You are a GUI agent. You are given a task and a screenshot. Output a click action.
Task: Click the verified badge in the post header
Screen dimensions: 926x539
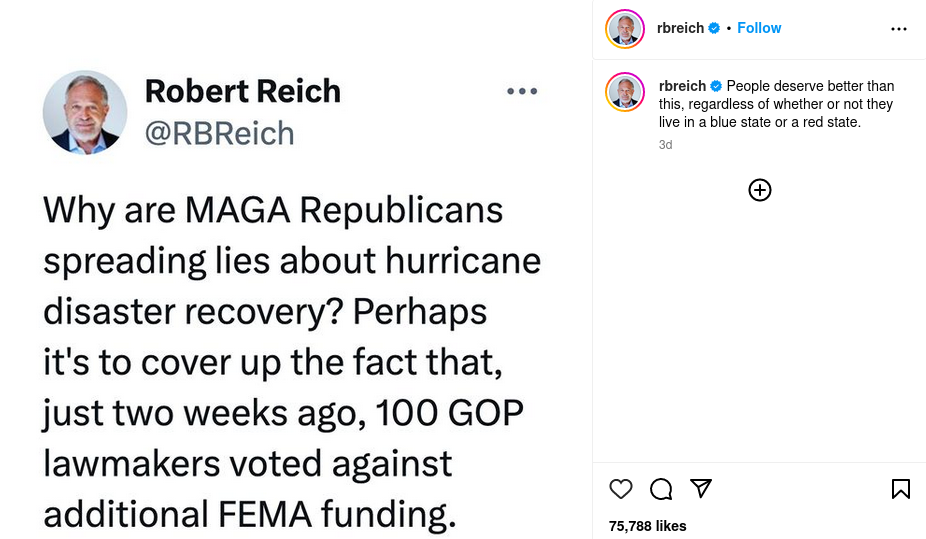714,28
